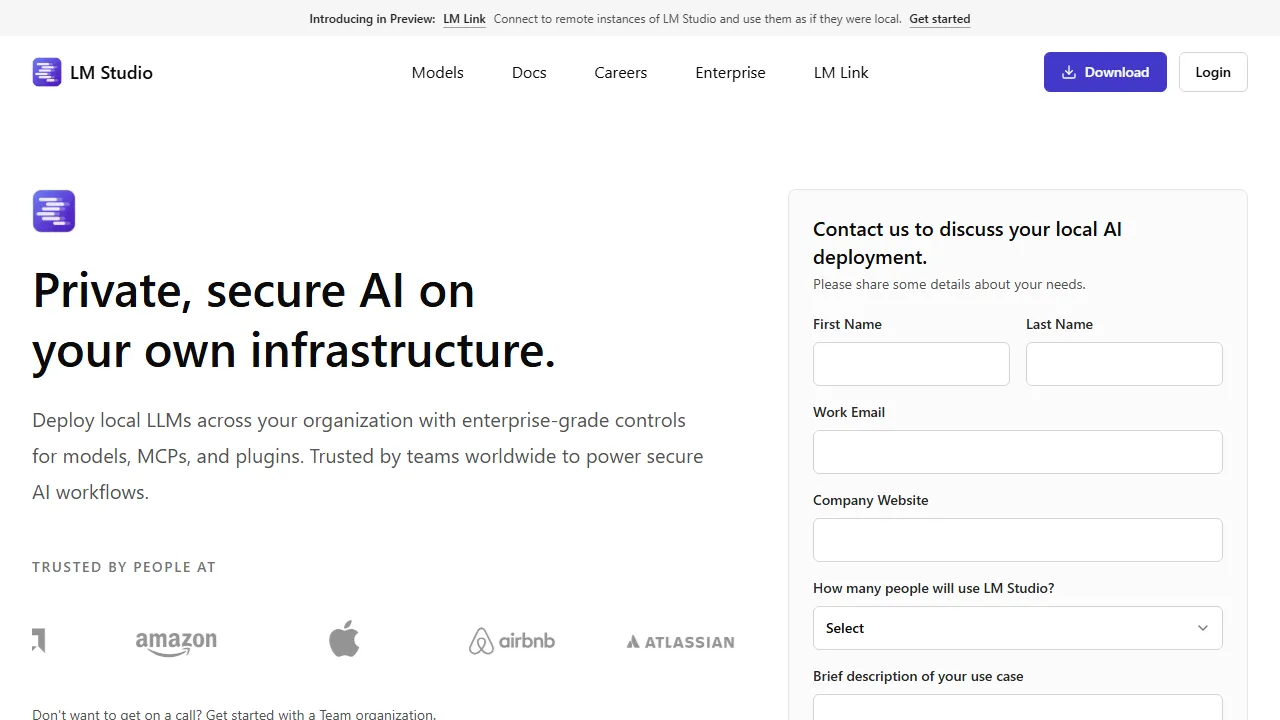The height and width of the screenshot is (720, 1280).
Task: Click the large LM Studio hero logo
Action: coord(54,211)
